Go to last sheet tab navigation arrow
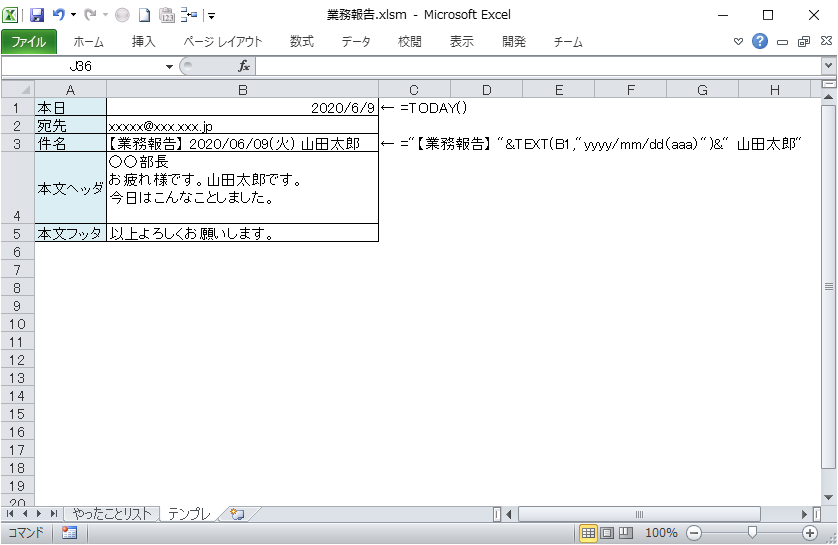Viewport: 838px width, 545px height. pos(53,513)
